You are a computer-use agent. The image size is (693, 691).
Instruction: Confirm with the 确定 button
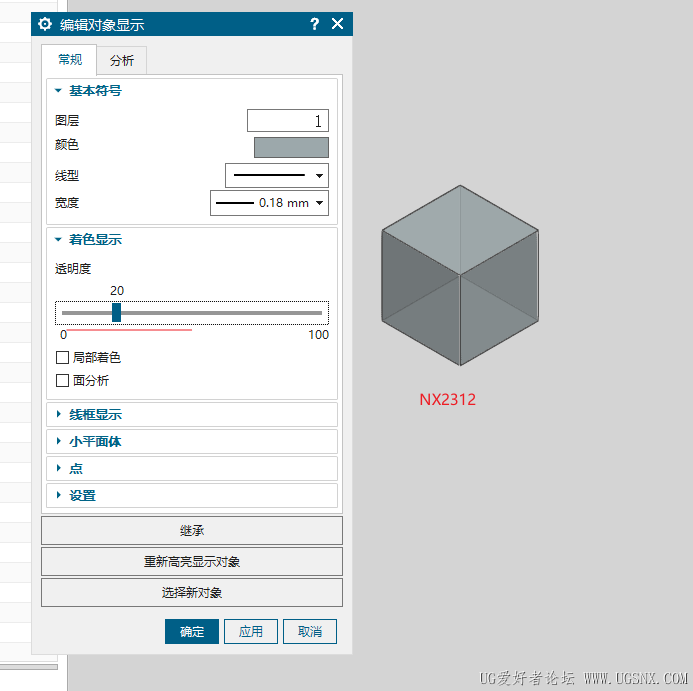point(192,631)
